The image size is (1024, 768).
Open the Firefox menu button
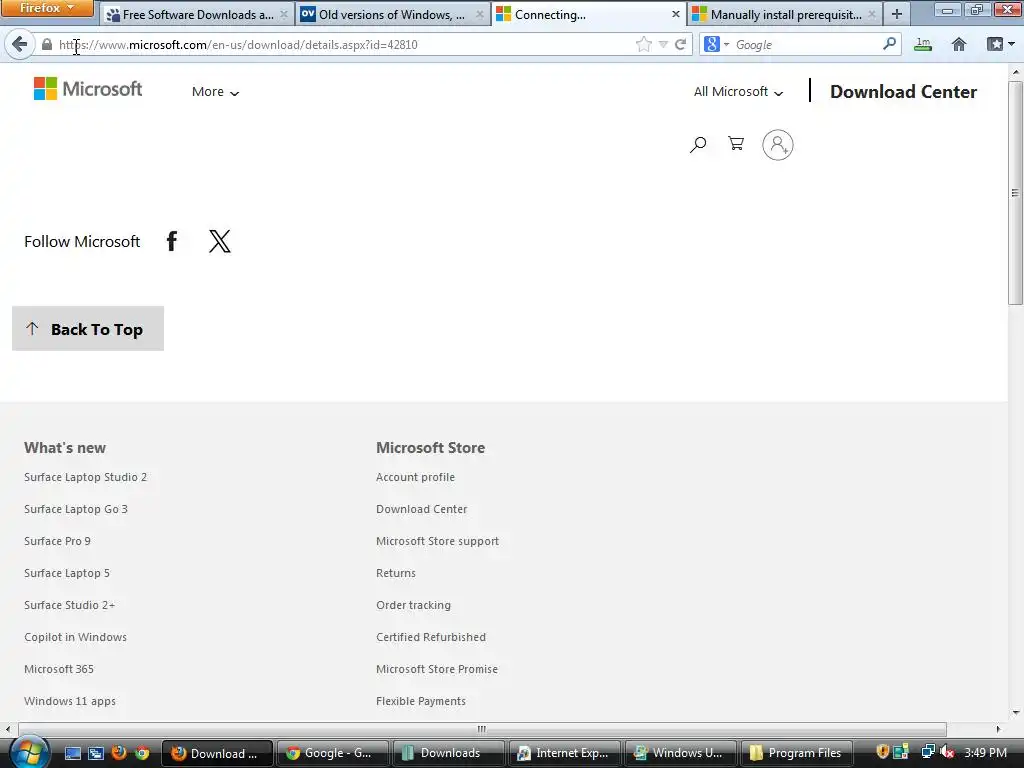pos(47,8)
